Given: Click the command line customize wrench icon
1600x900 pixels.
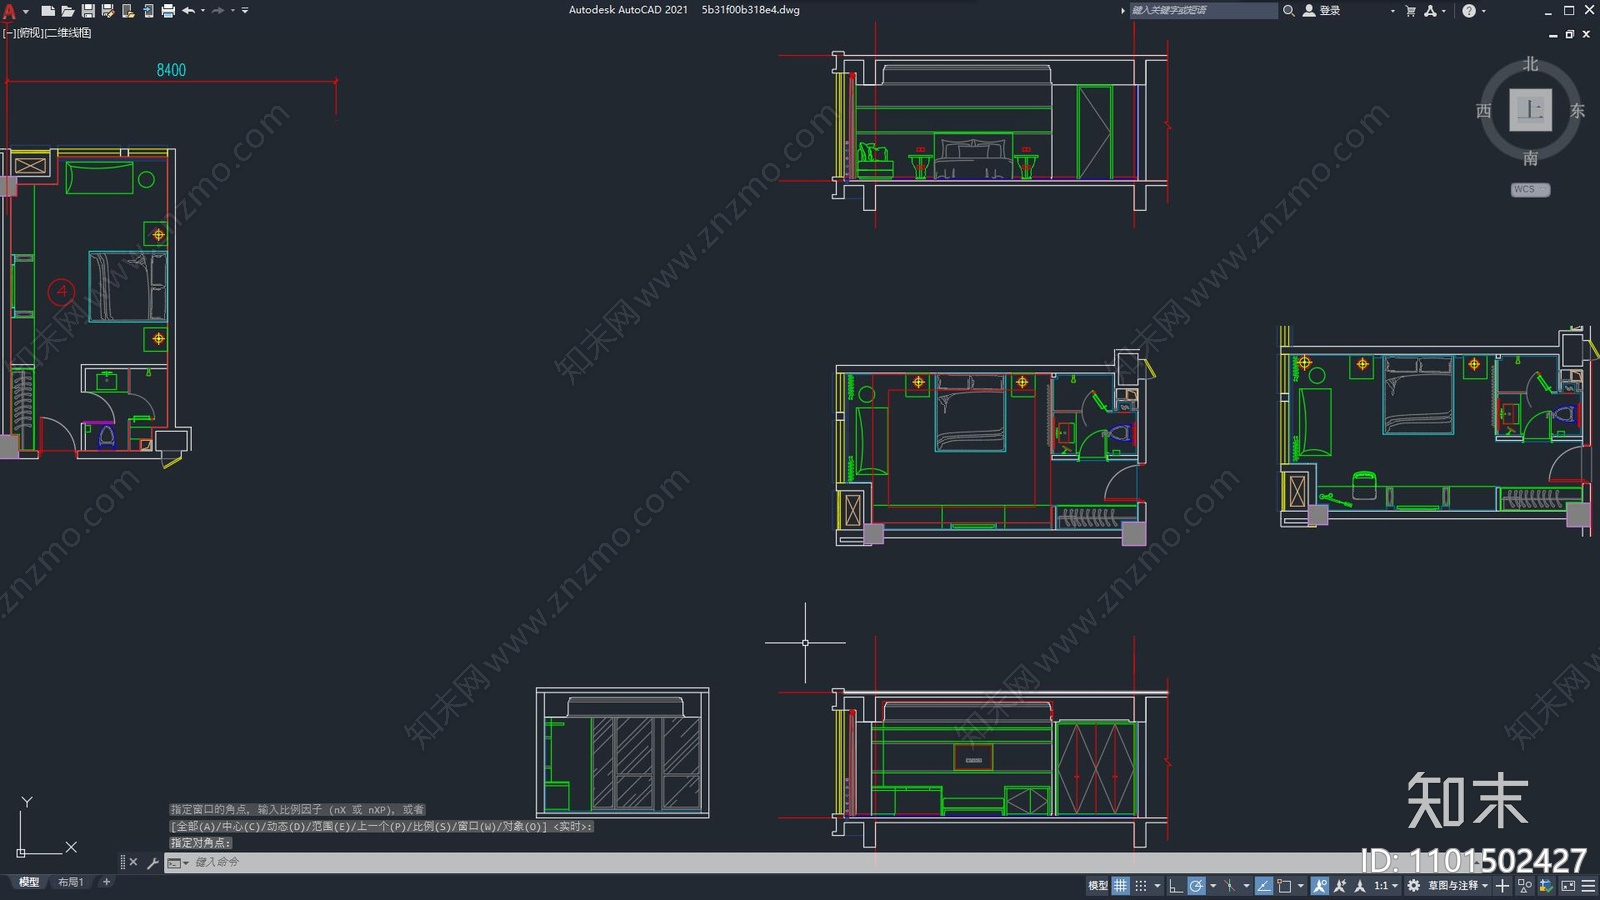Looking at the screenshot, I should tap(153, 862).
